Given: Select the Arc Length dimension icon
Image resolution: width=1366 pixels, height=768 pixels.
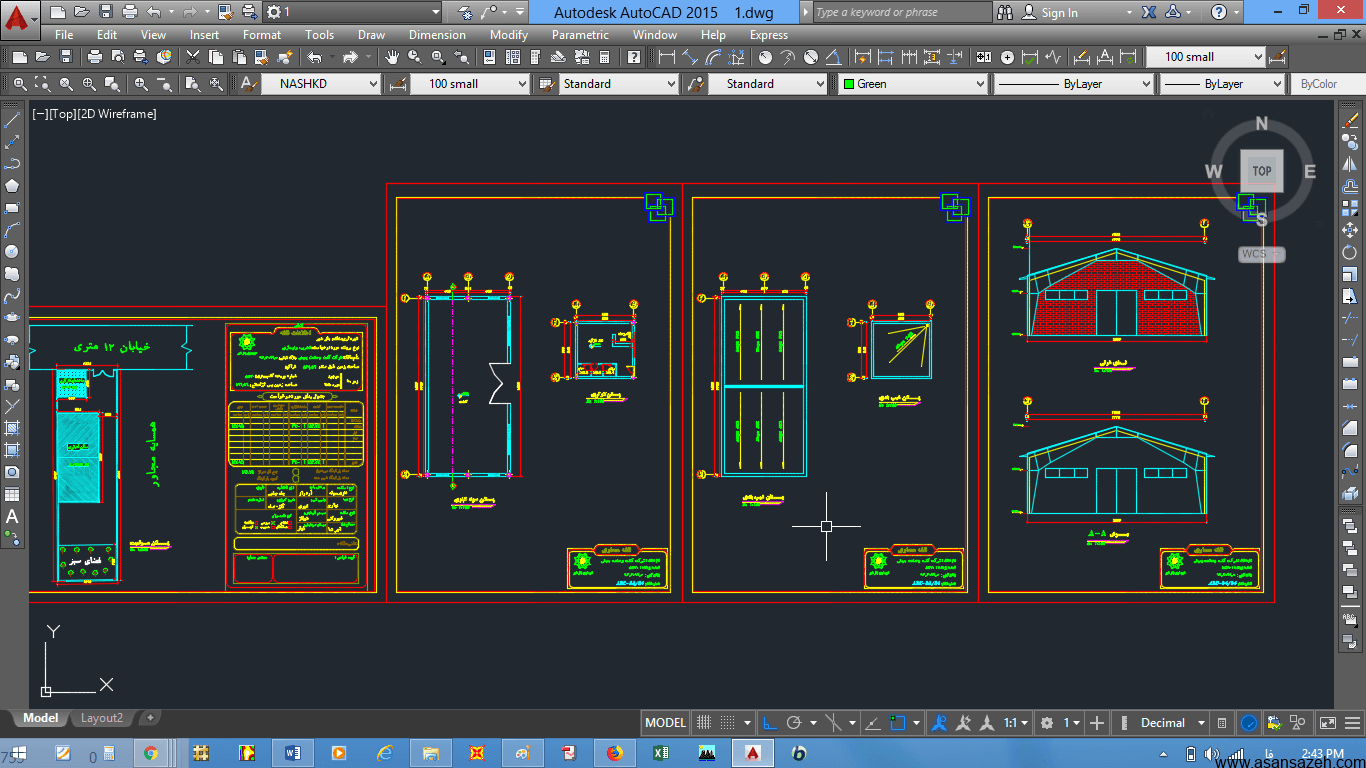Looking at the screenshot, I should 714,57.
